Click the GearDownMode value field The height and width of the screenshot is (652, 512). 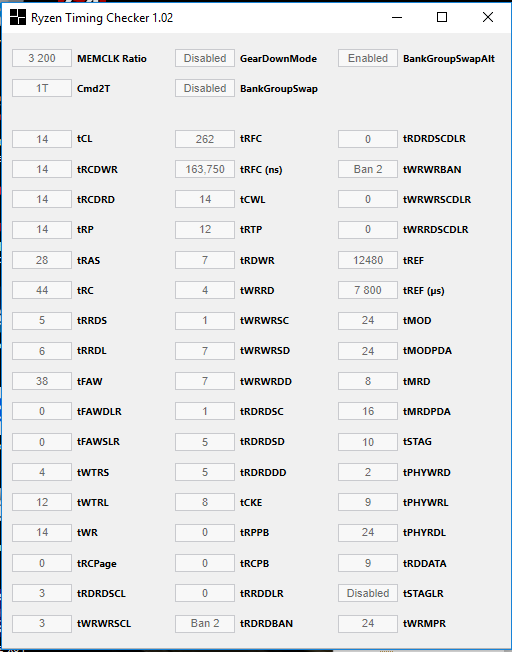coord(205,58)
